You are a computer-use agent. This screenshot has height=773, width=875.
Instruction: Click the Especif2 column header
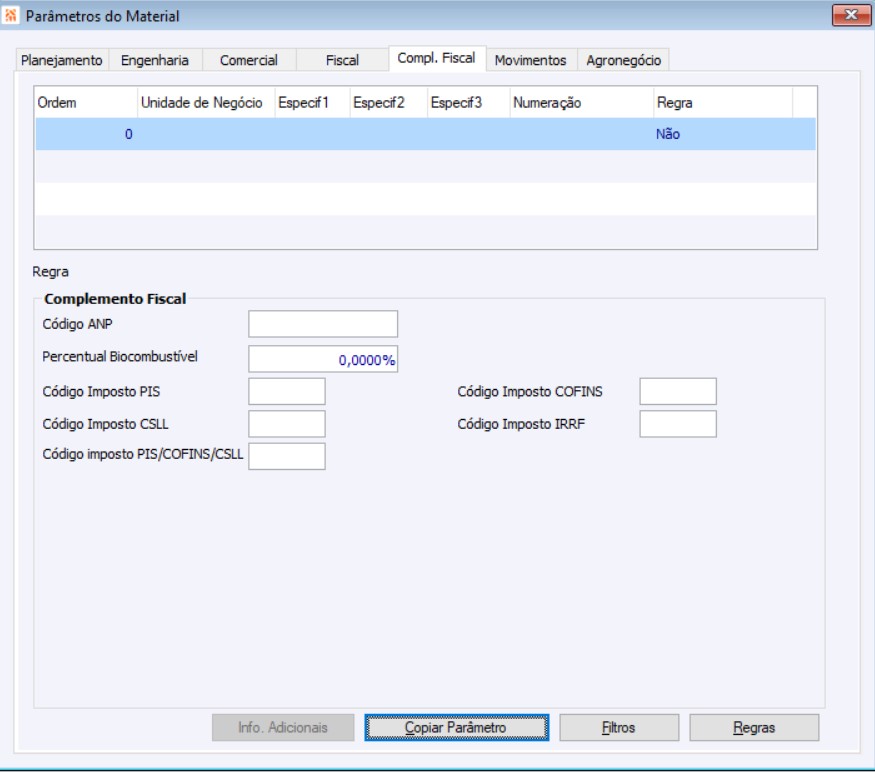point(389,103)
